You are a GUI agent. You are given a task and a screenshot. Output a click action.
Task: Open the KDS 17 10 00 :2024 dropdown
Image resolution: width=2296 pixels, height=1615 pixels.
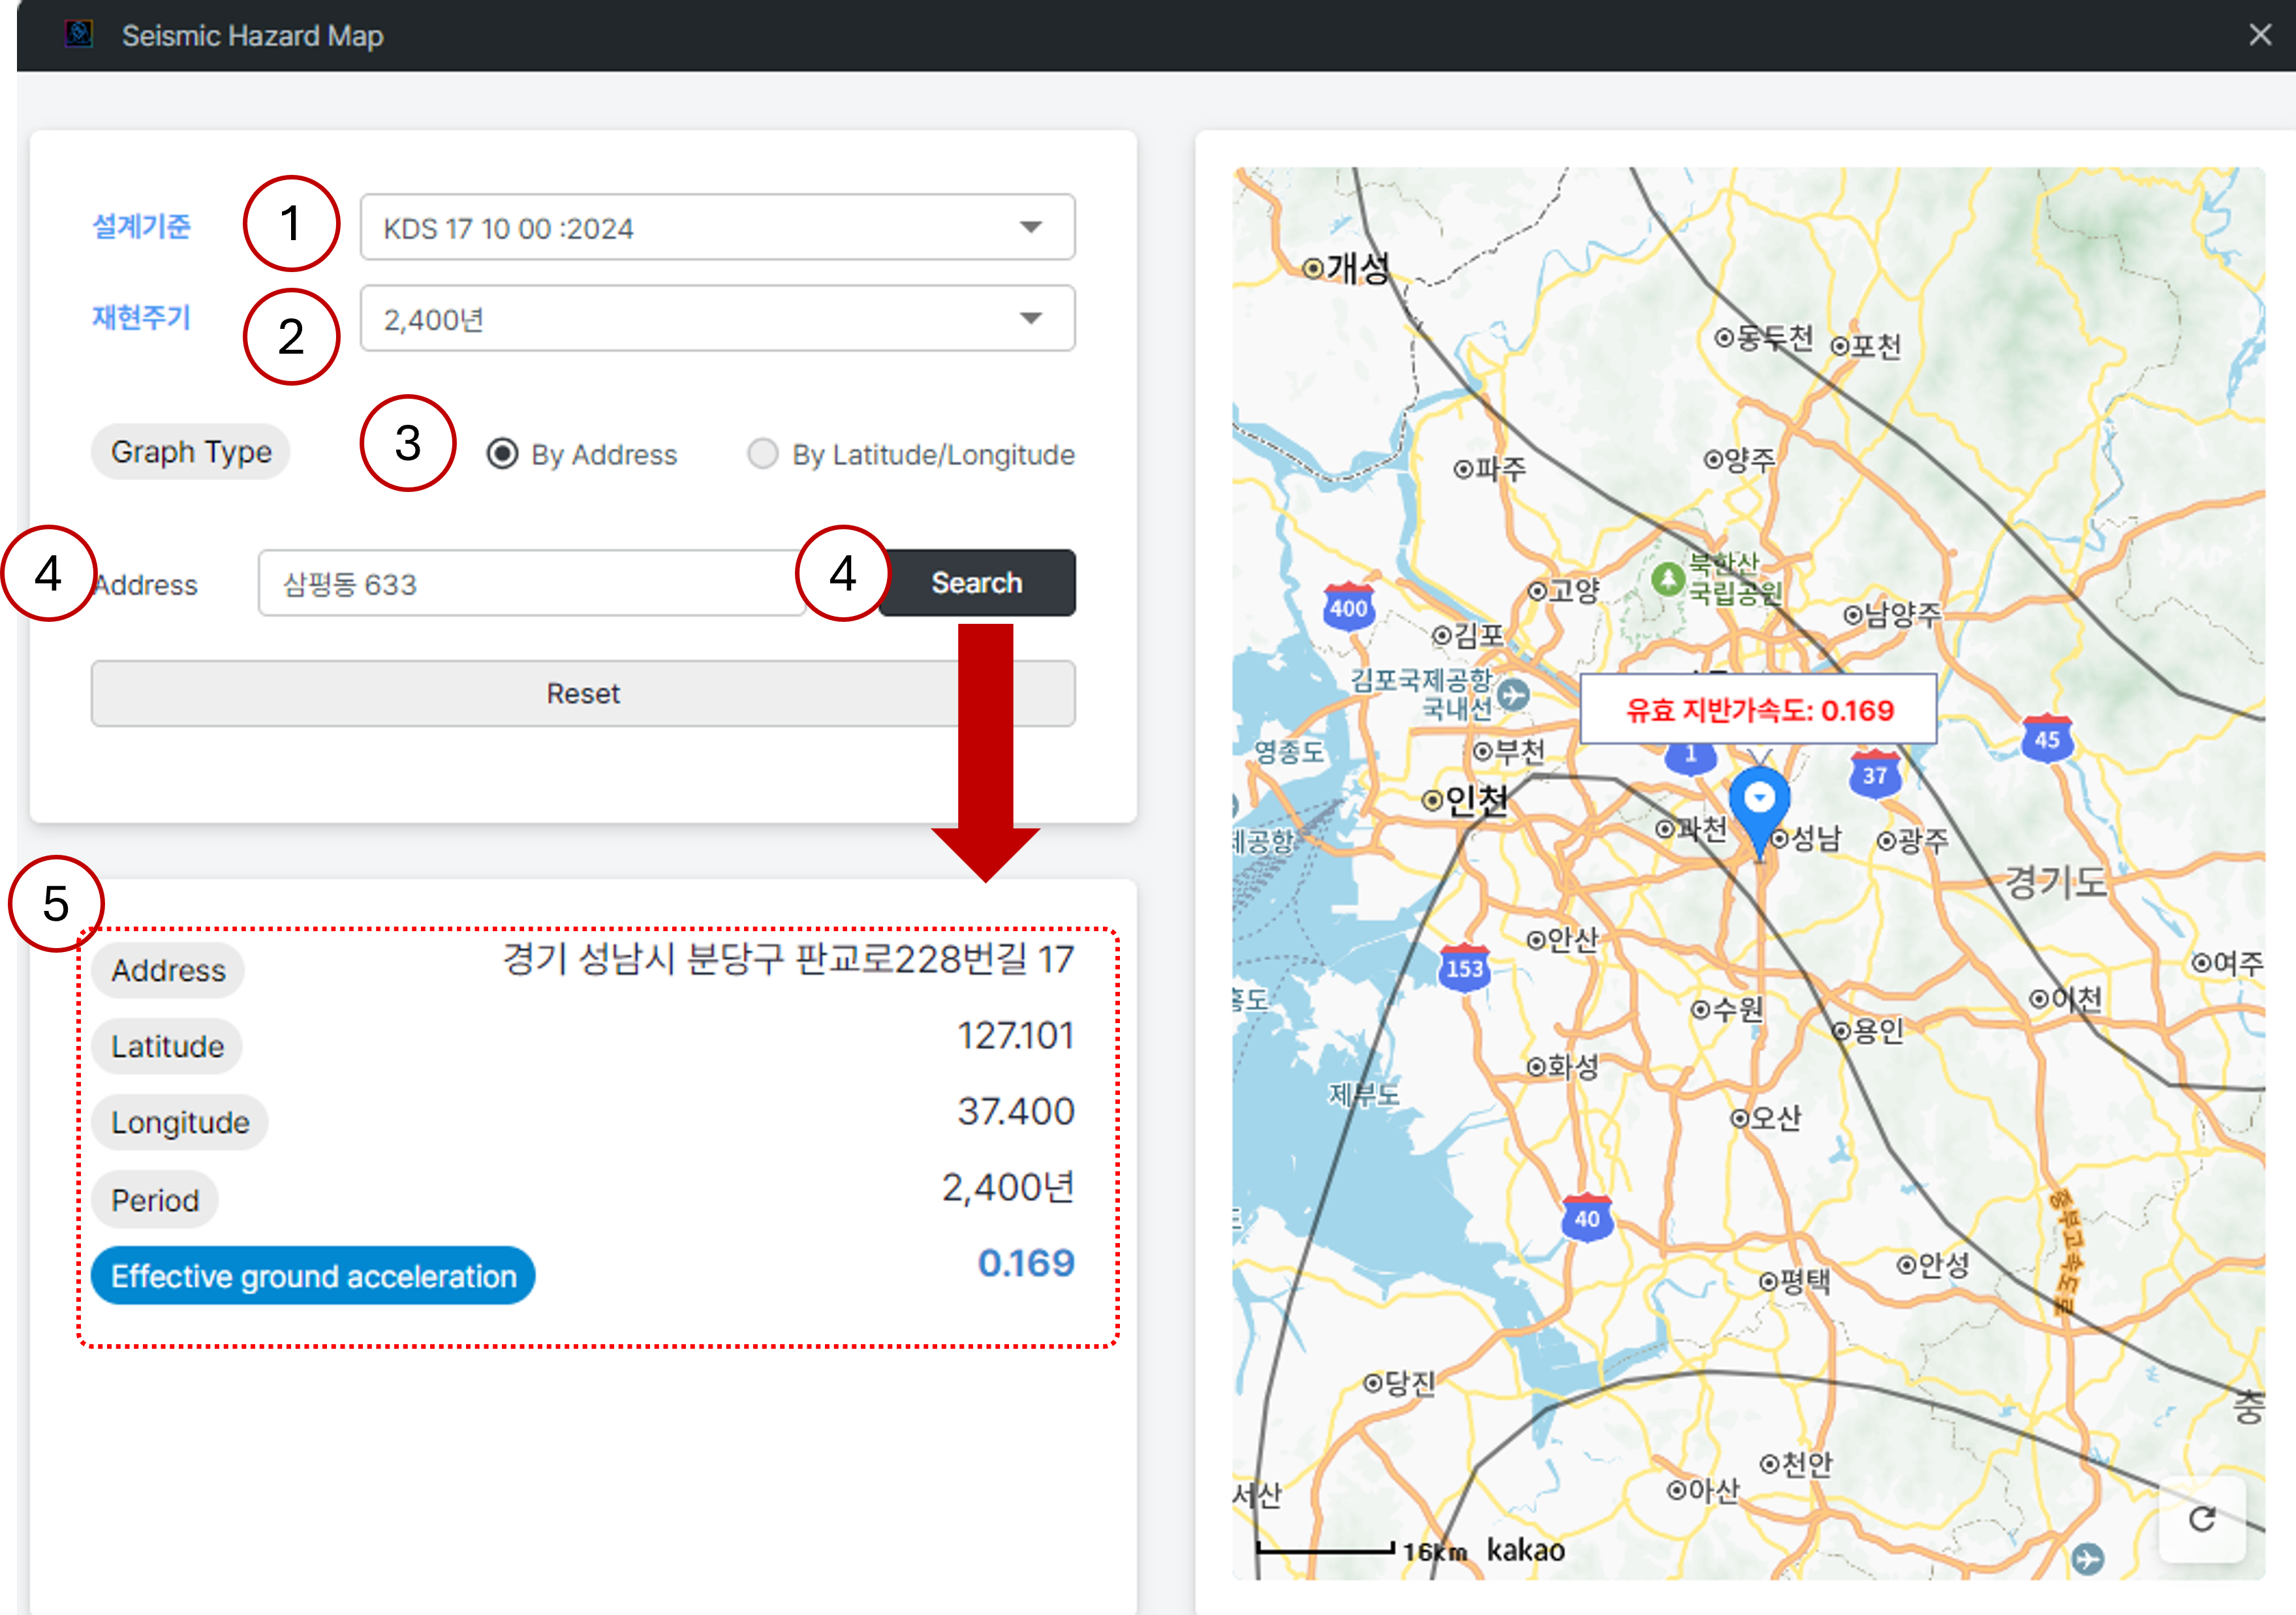[717, 227]
